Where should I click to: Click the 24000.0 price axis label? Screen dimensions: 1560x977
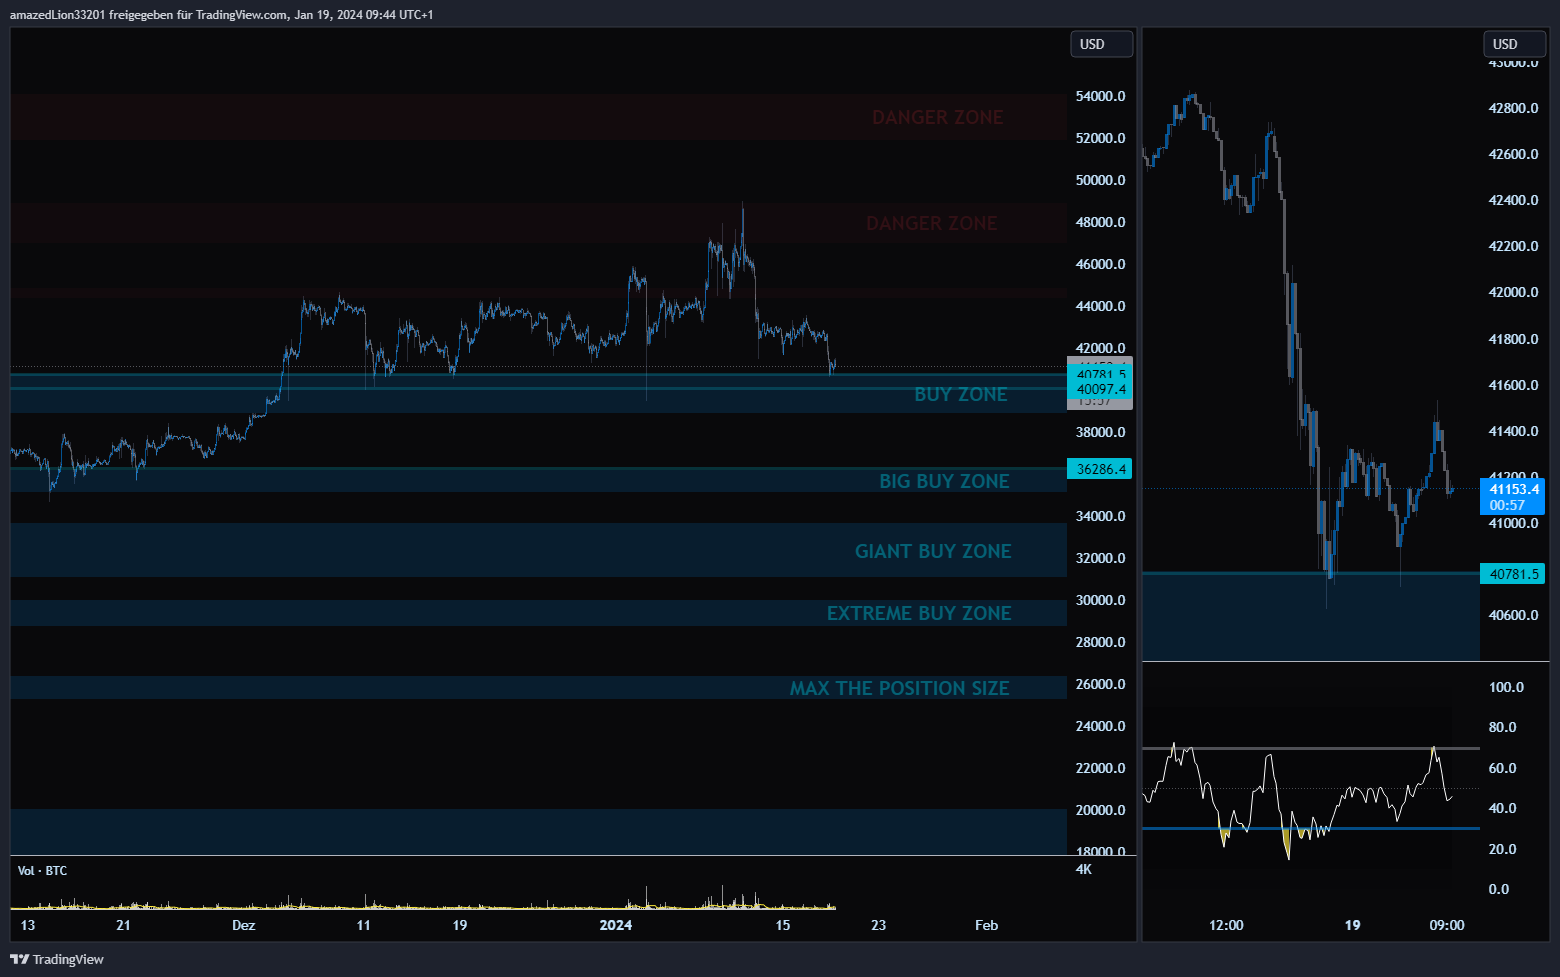point(1100,726)
